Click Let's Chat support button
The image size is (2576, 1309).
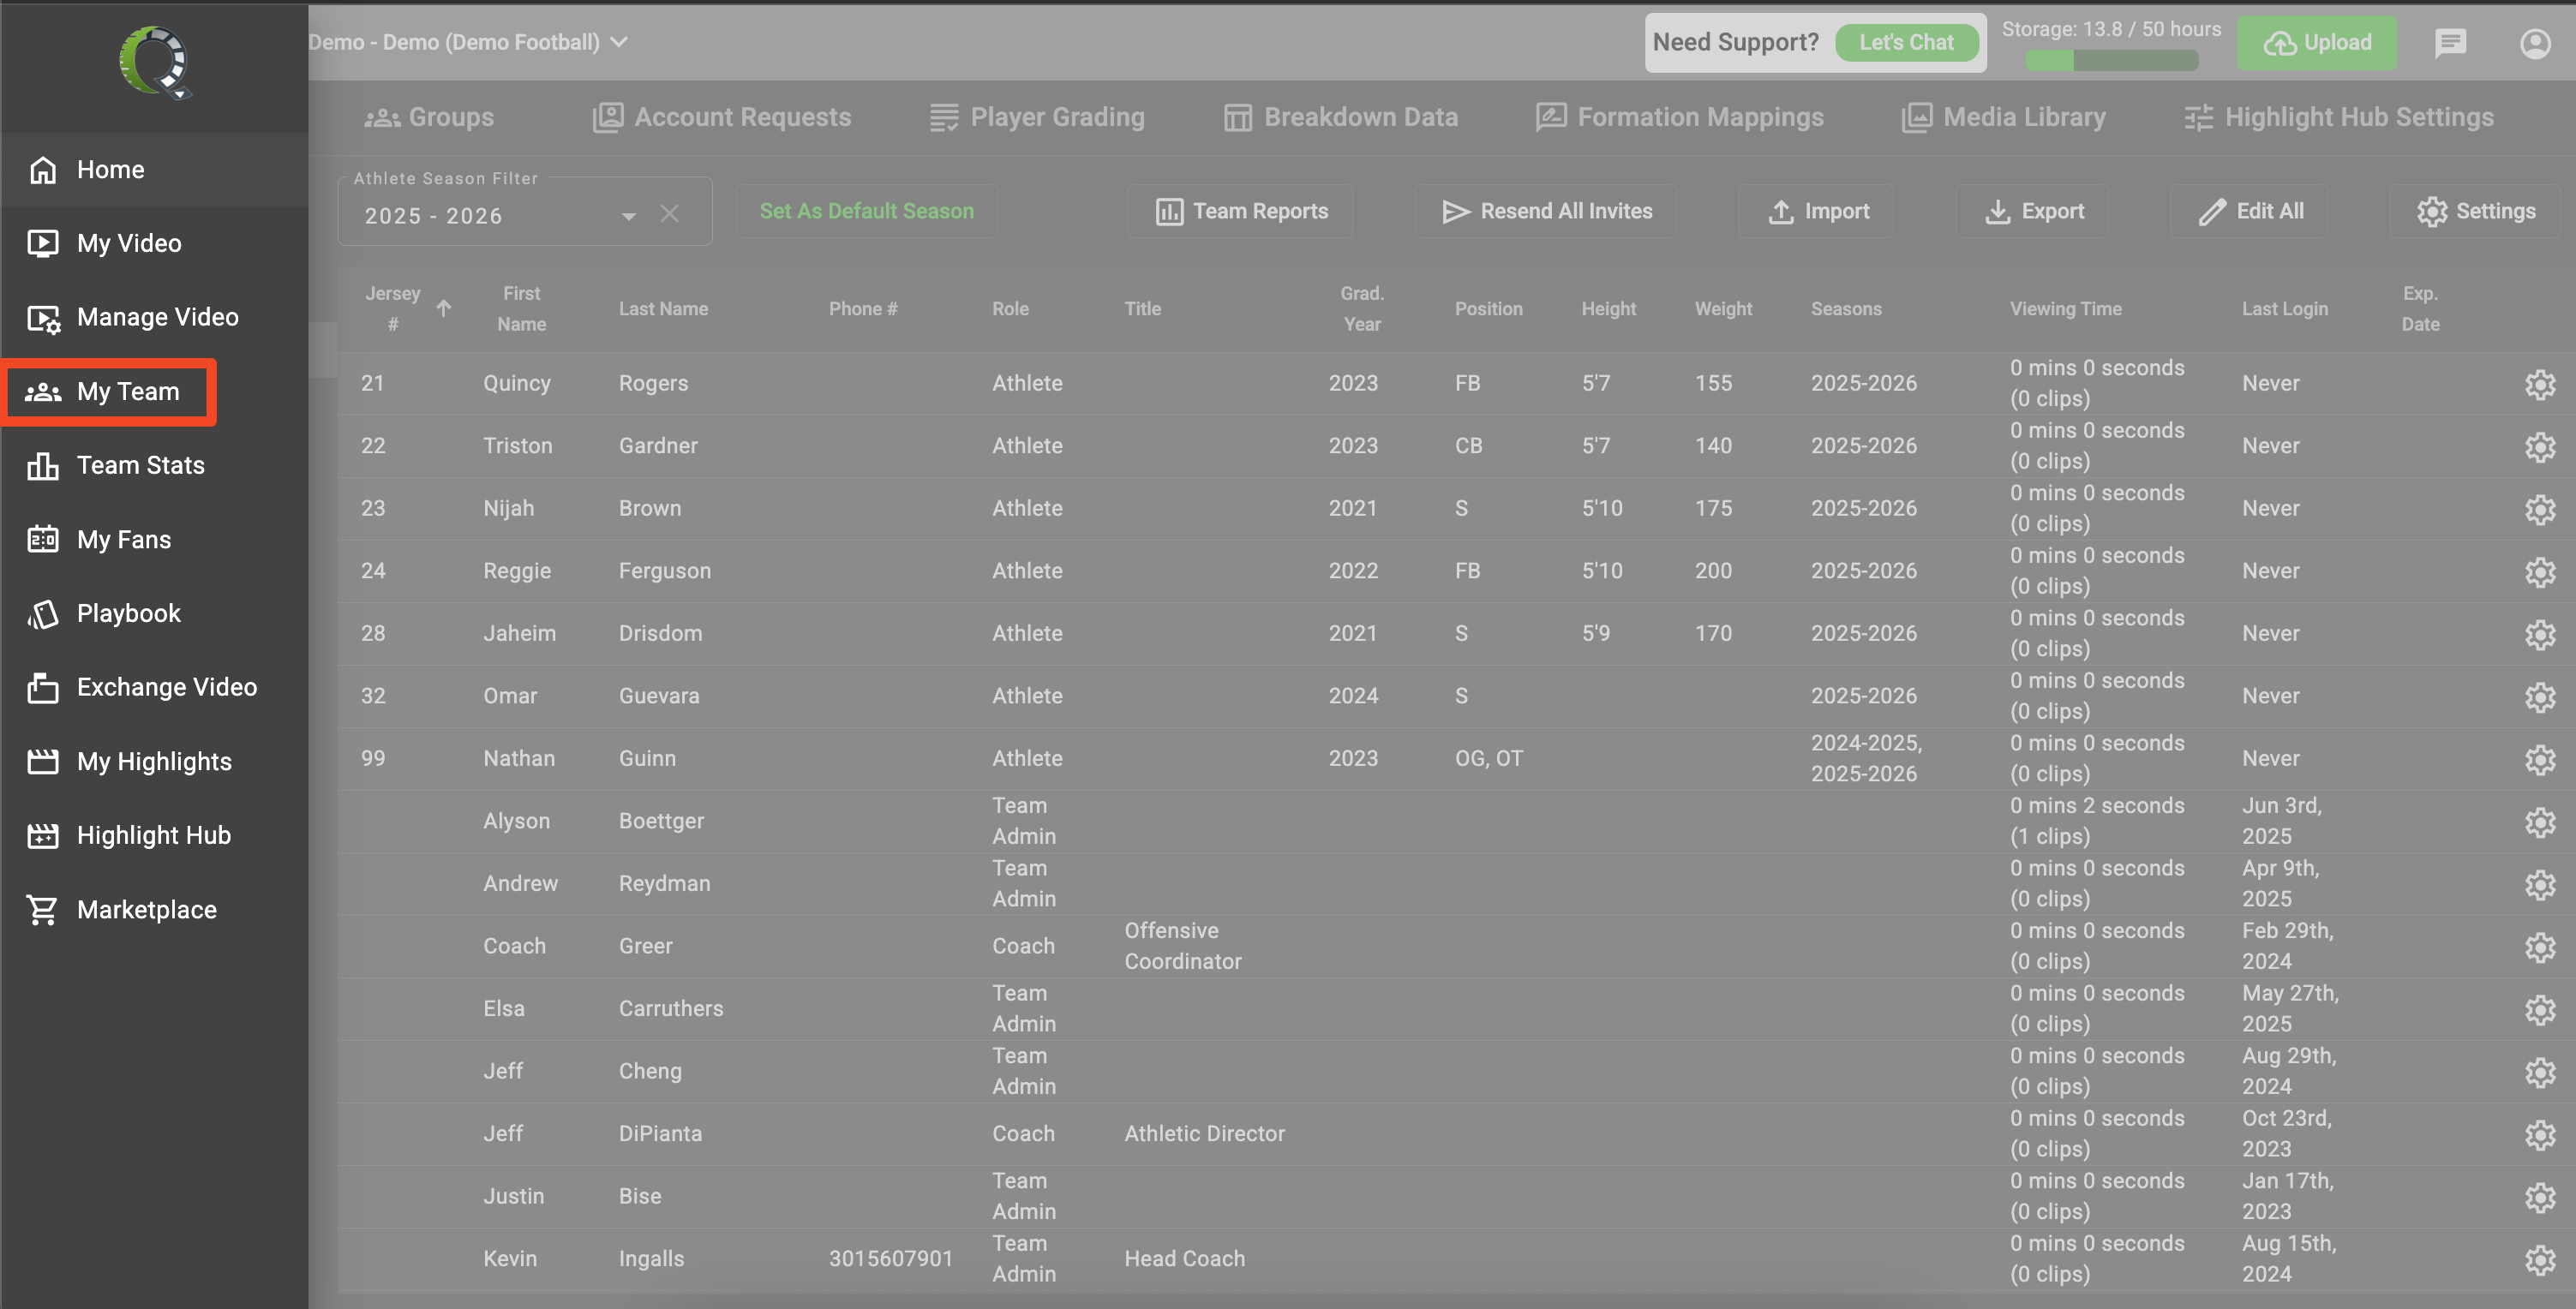(1906, 42)
